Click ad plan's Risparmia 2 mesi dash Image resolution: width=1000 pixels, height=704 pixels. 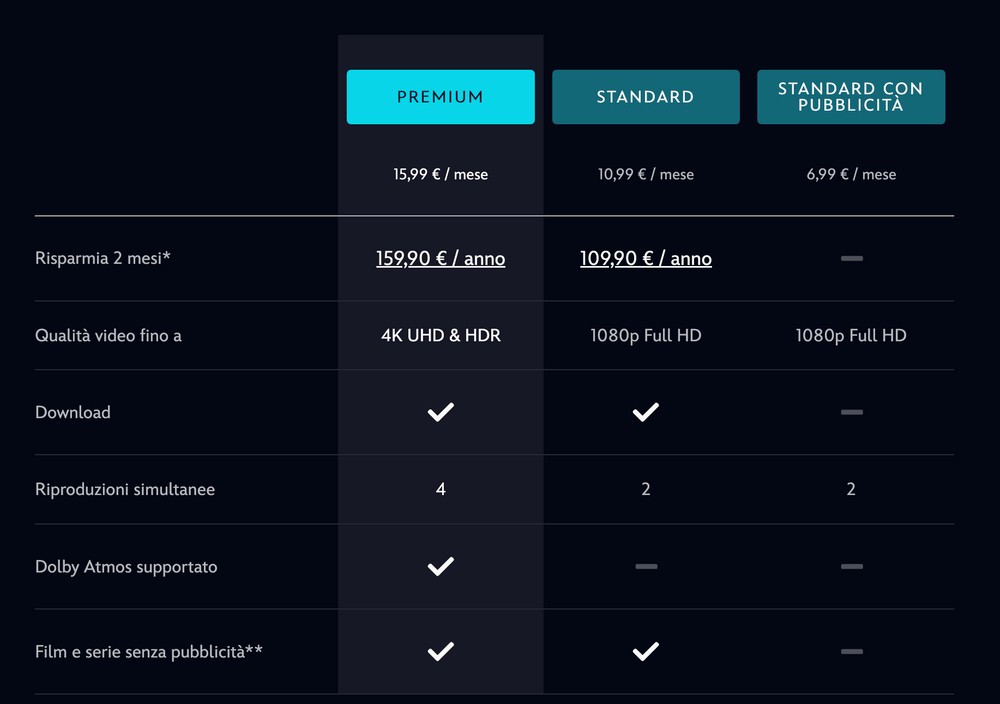coord(851,259)
